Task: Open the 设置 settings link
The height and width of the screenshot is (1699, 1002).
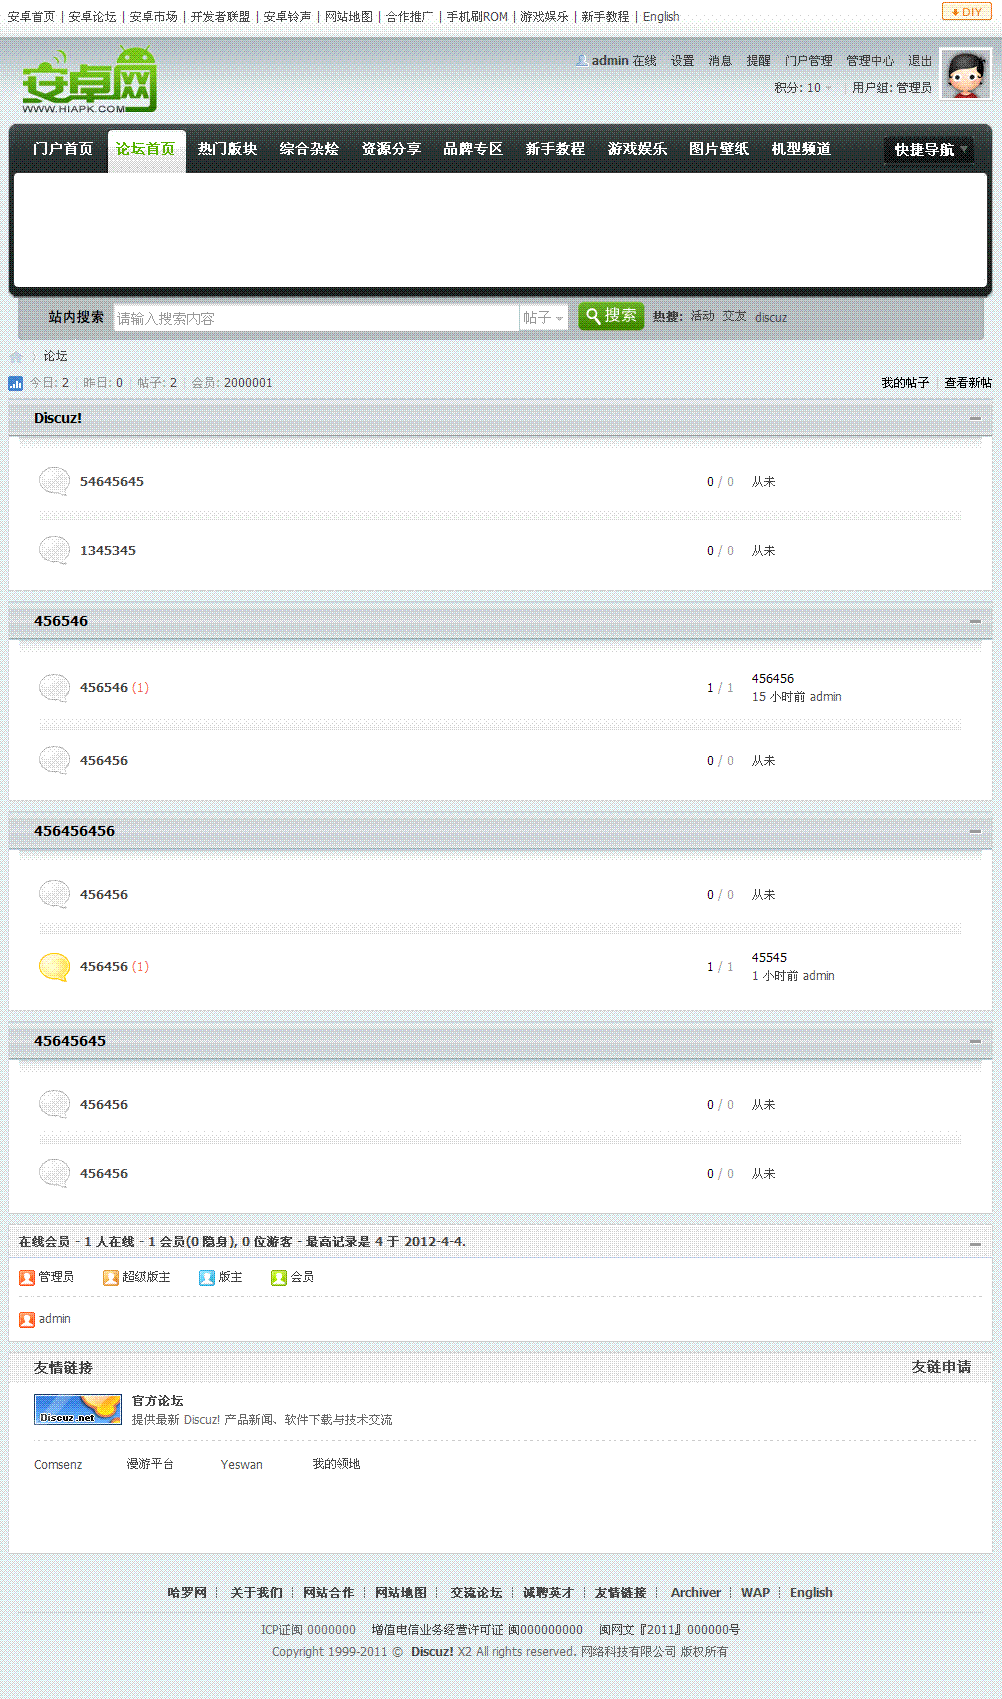Action: point(682,61)
